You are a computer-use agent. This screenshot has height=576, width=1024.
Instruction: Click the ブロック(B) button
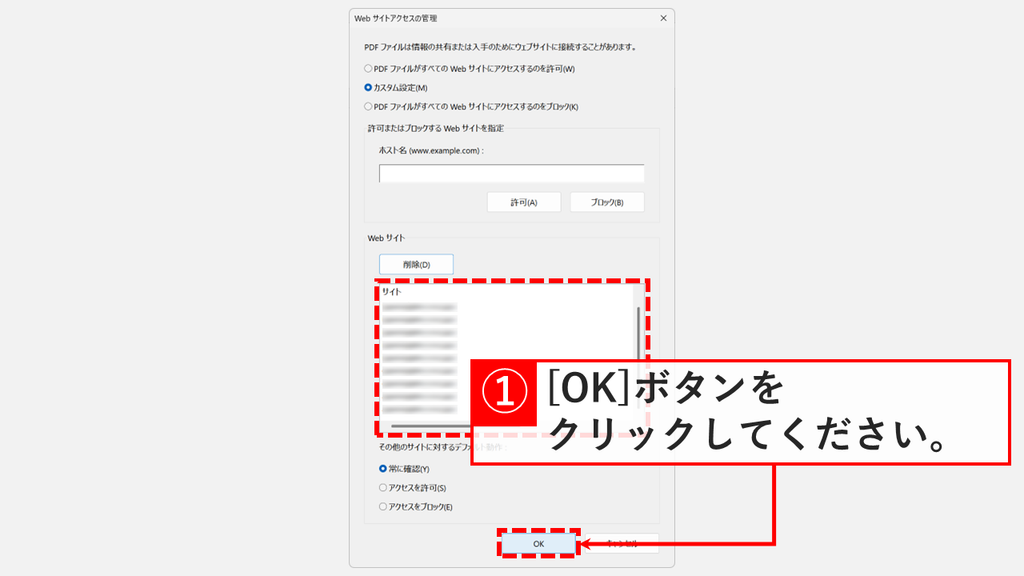607,202
